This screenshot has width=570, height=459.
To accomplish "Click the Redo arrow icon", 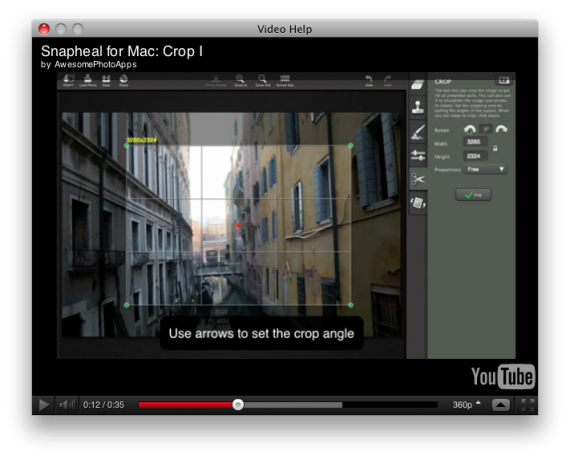I will (x=388, y=80).
